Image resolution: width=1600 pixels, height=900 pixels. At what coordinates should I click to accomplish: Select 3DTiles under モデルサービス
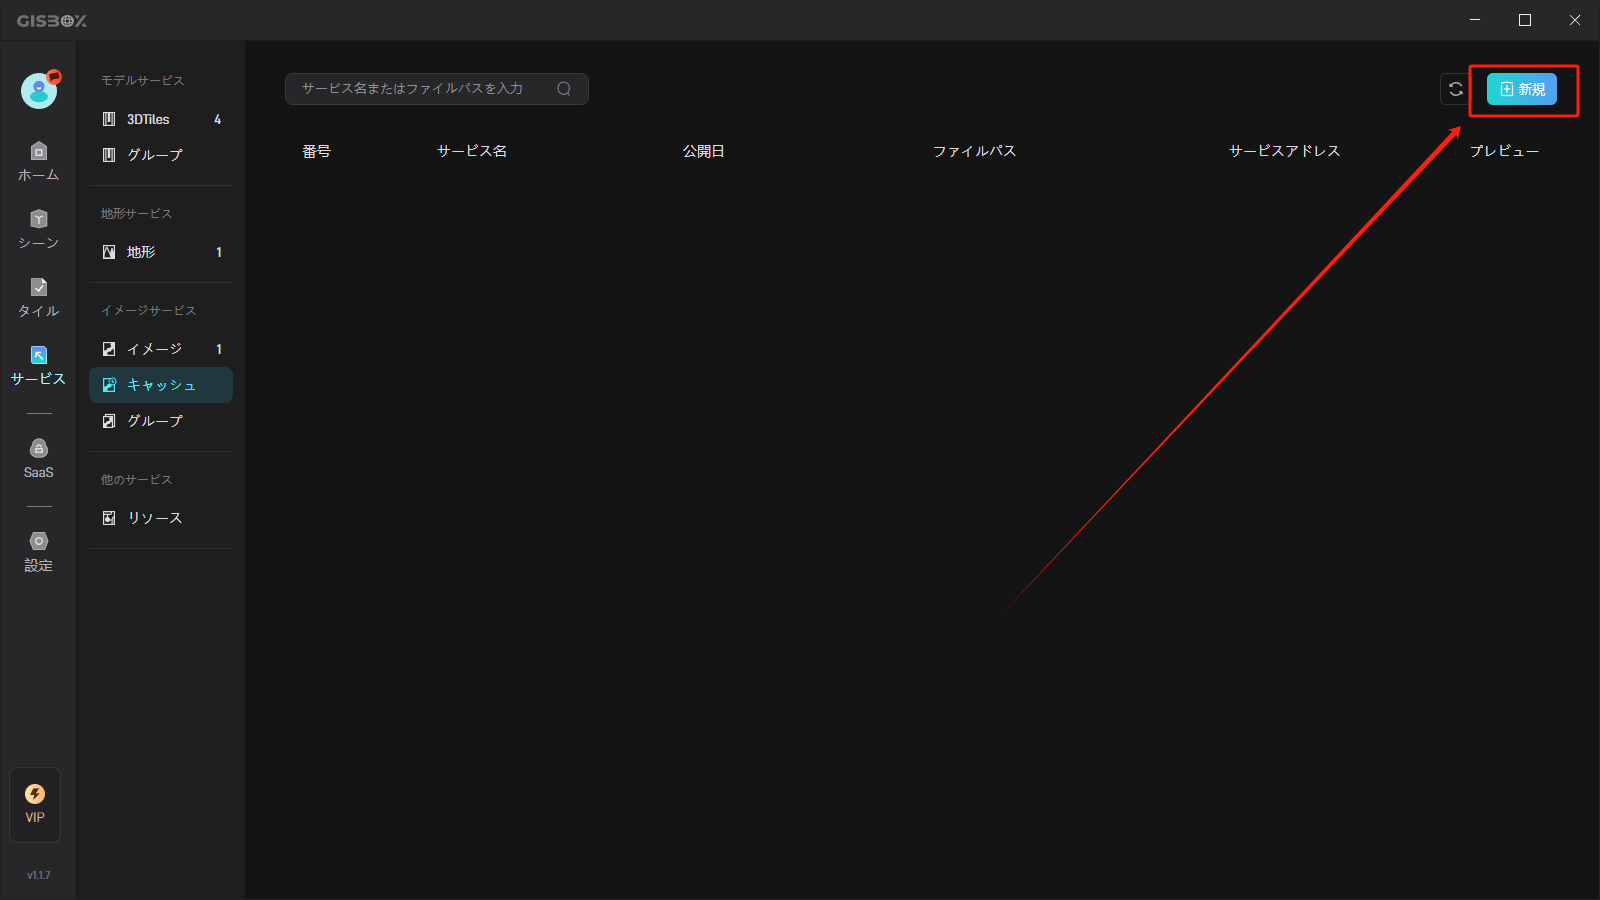tap(161, 119)
